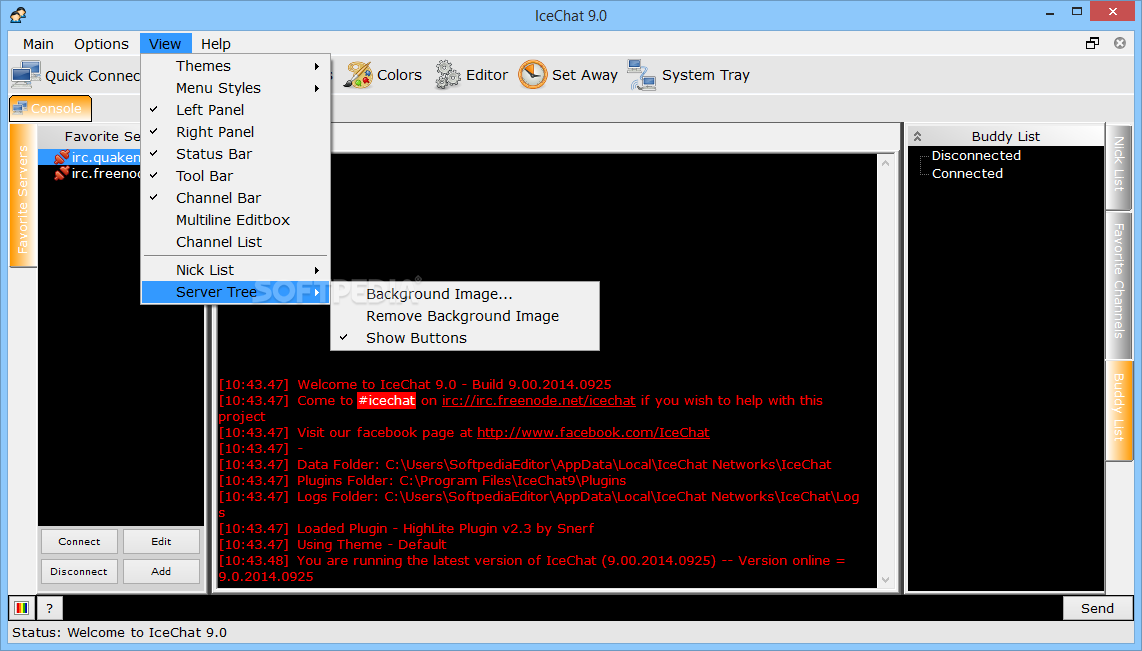Viewport: 1142px width, 651px height.
Task: Switch to the Nick List side tab
Action: (x=1119, y=165)
